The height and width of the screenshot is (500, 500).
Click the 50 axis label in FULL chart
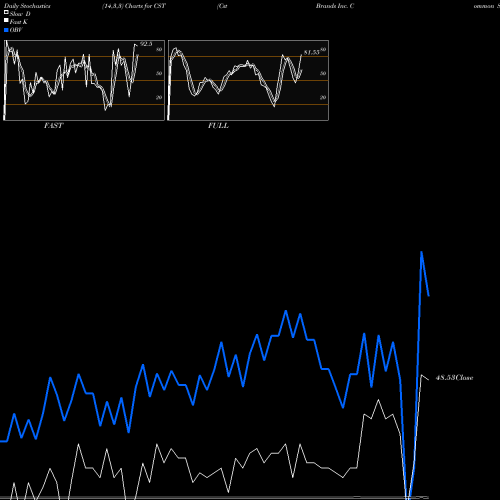[x=323, y=73]
